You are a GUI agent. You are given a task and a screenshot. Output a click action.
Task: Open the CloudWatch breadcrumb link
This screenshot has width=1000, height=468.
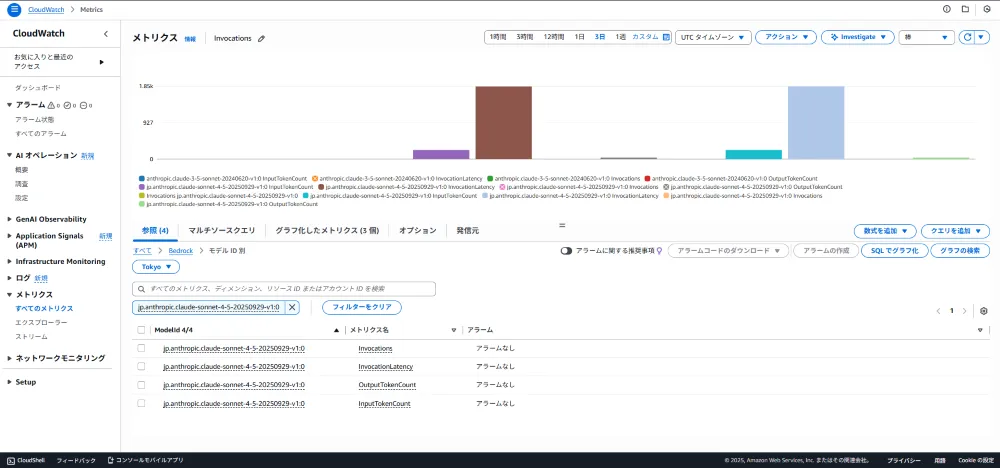coord(46,10)
